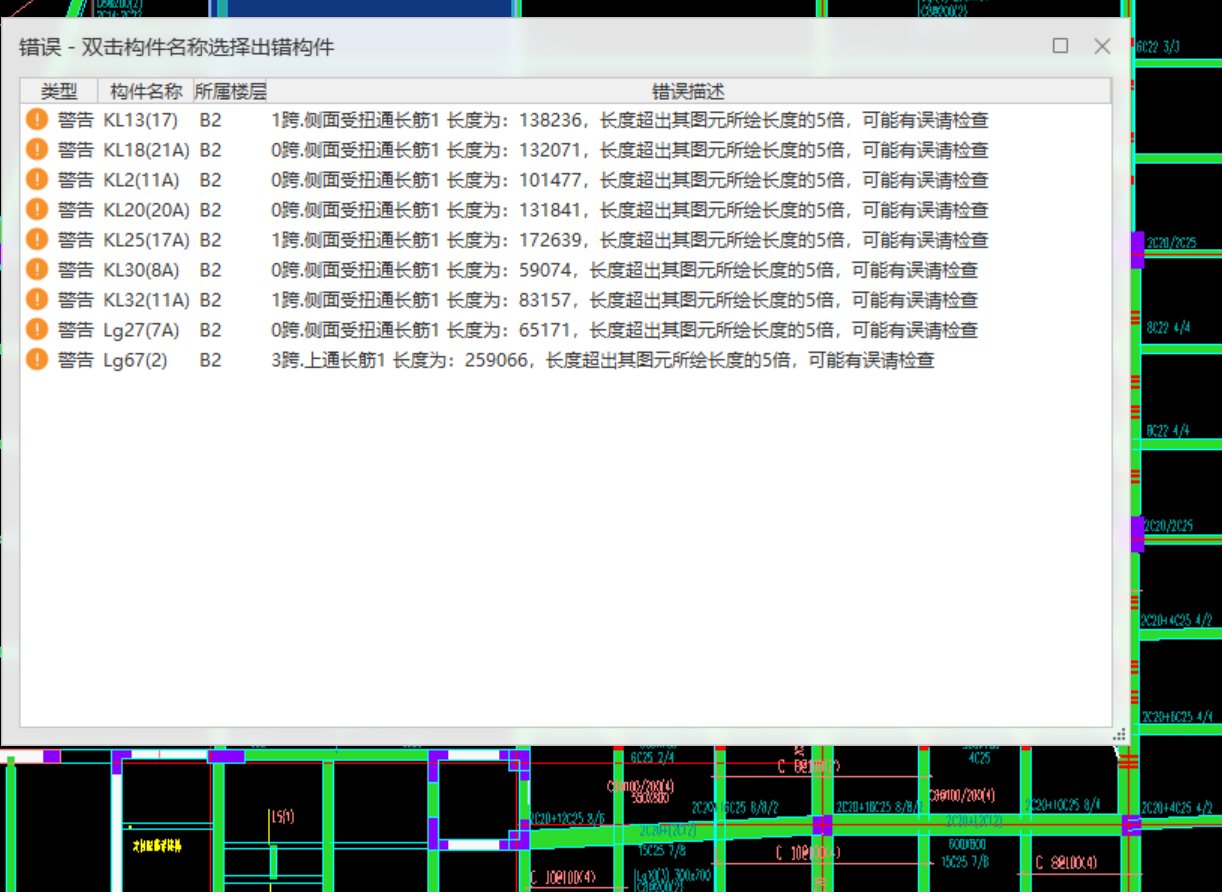Click the error description with length 59074
Image resolution: width=1222 pixels, height=892 pixels.
coord(625,270)
